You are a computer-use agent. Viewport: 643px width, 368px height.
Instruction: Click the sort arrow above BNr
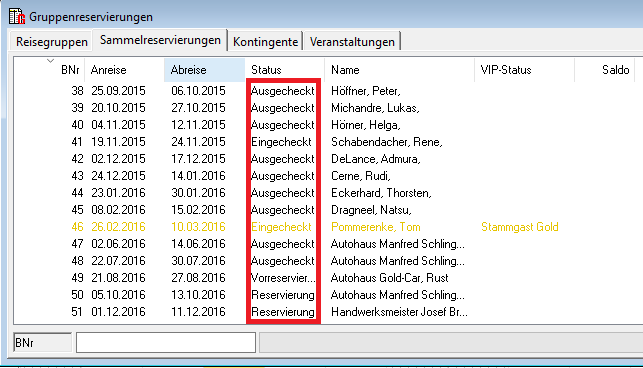pyautogui.click(x=50, y=61)
